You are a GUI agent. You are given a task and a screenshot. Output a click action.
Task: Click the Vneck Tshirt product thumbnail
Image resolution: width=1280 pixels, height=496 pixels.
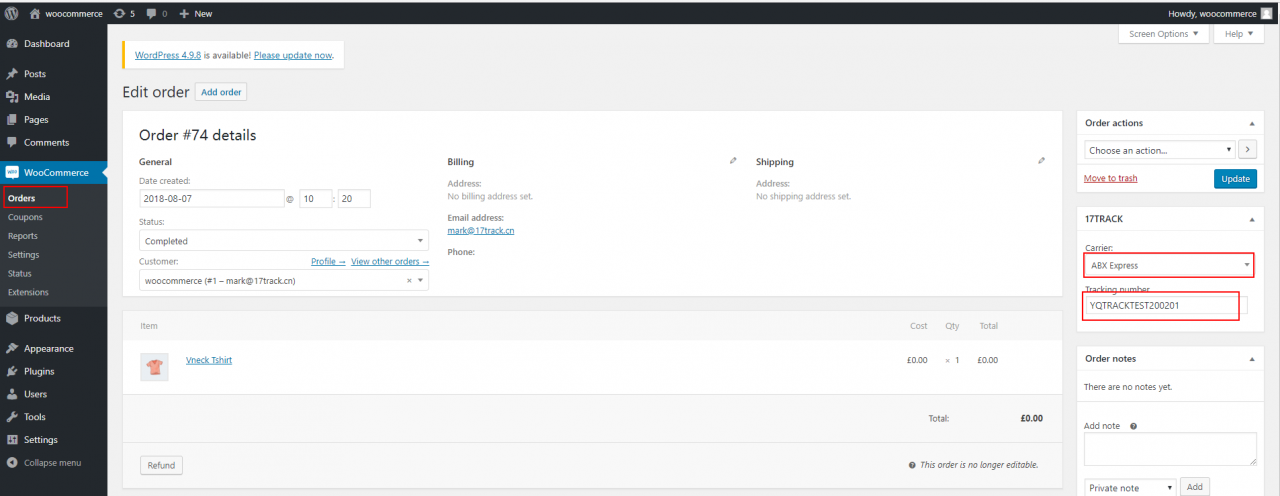click(154, 367)
